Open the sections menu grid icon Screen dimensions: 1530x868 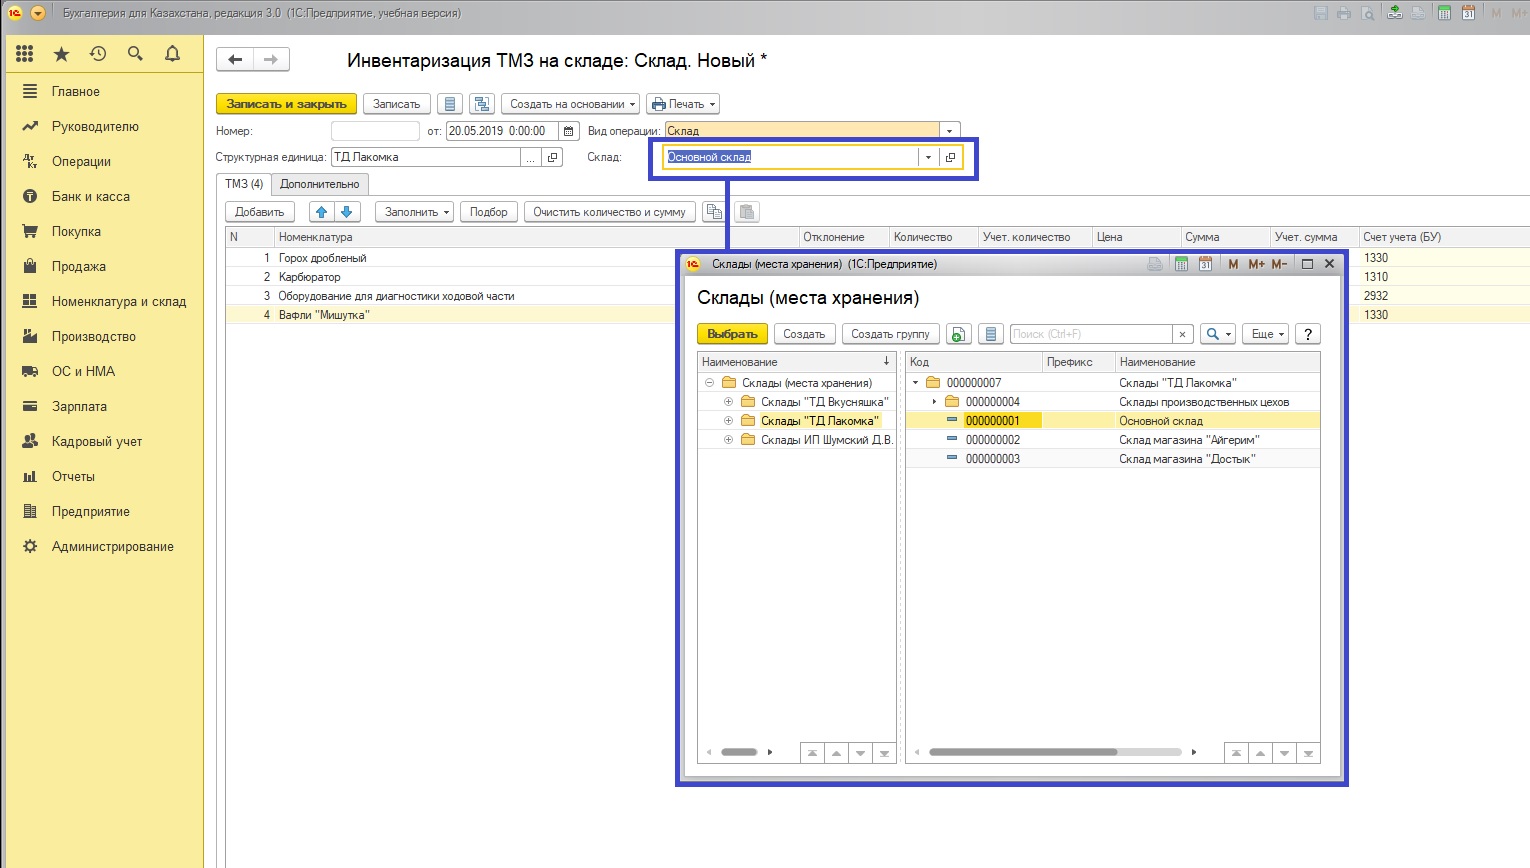click(x=25, y=54)
